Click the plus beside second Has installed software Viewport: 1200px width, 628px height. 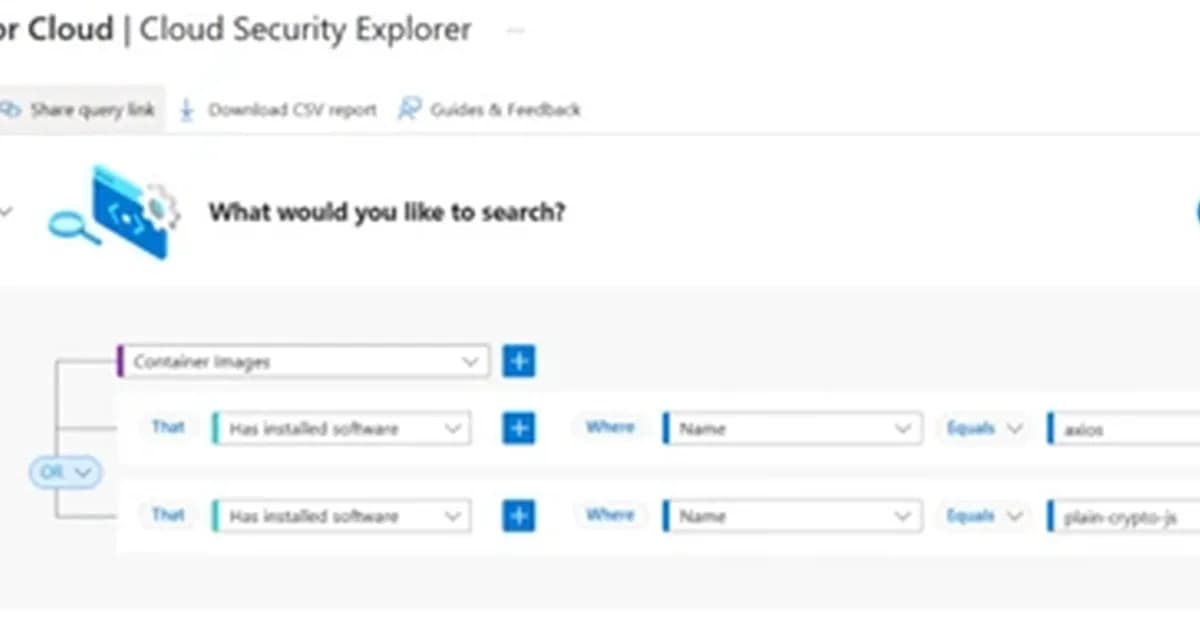518,515
